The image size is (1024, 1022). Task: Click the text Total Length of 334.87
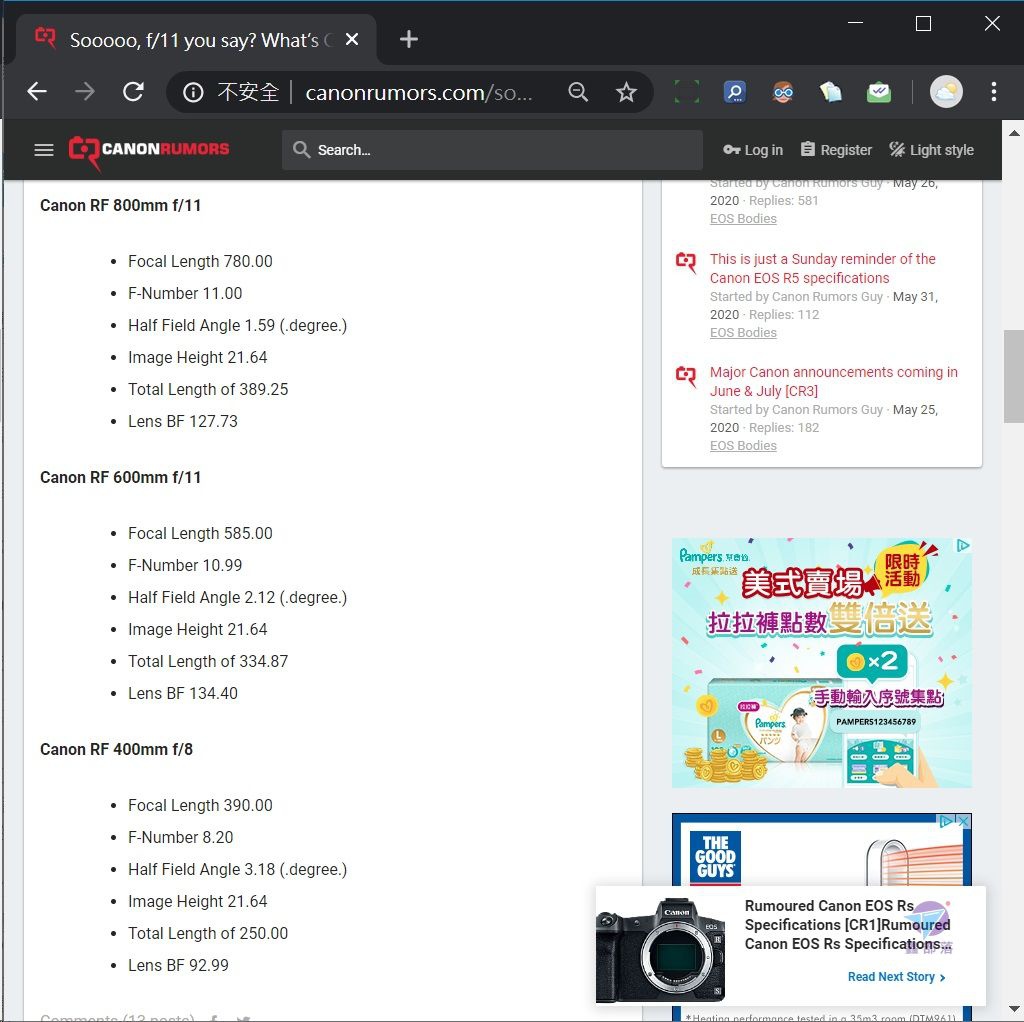point(208,662)
